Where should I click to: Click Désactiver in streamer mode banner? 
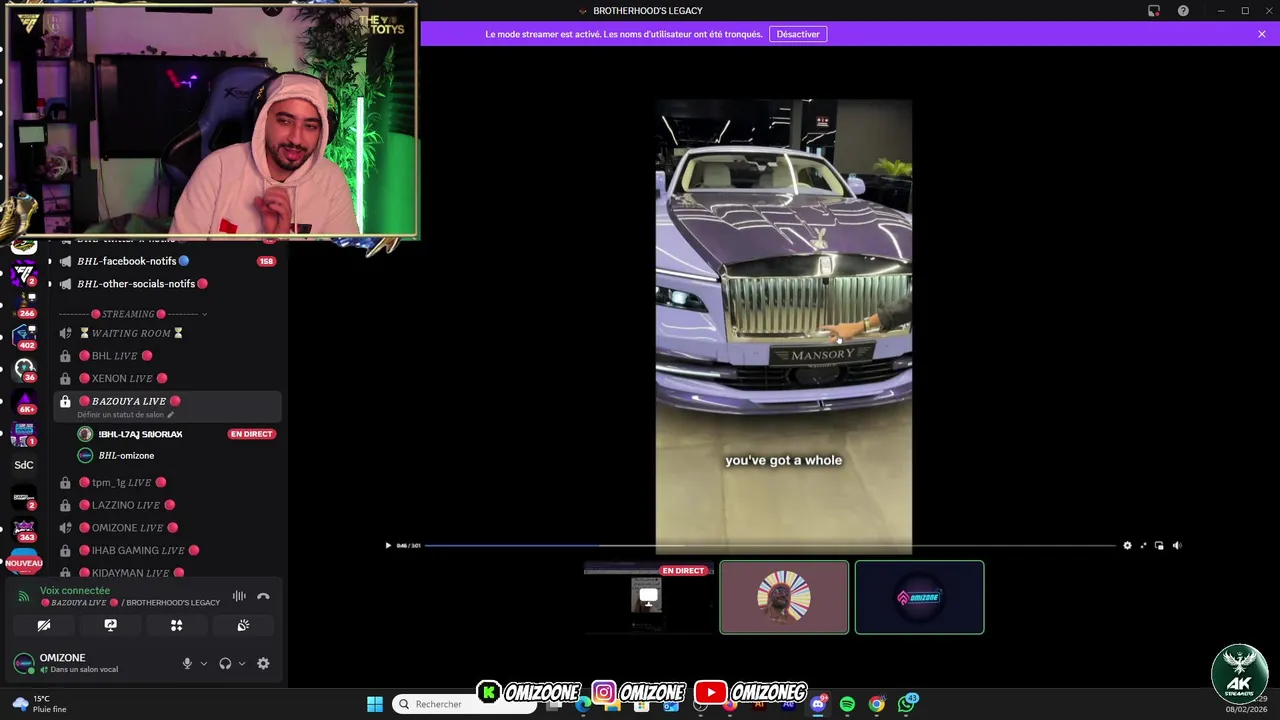click(x=798, y=34)
